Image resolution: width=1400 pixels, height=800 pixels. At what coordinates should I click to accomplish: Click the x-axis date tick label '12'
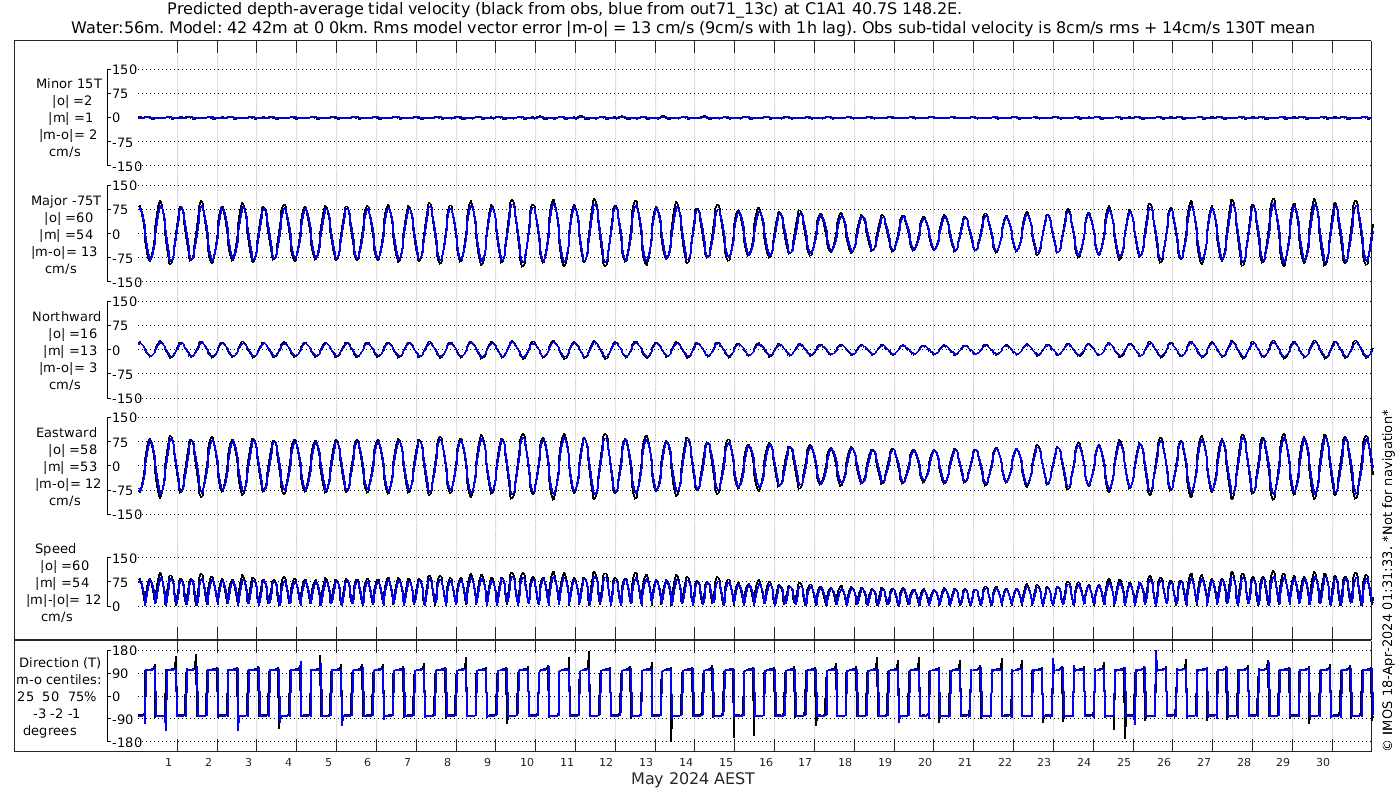[606, 762]
